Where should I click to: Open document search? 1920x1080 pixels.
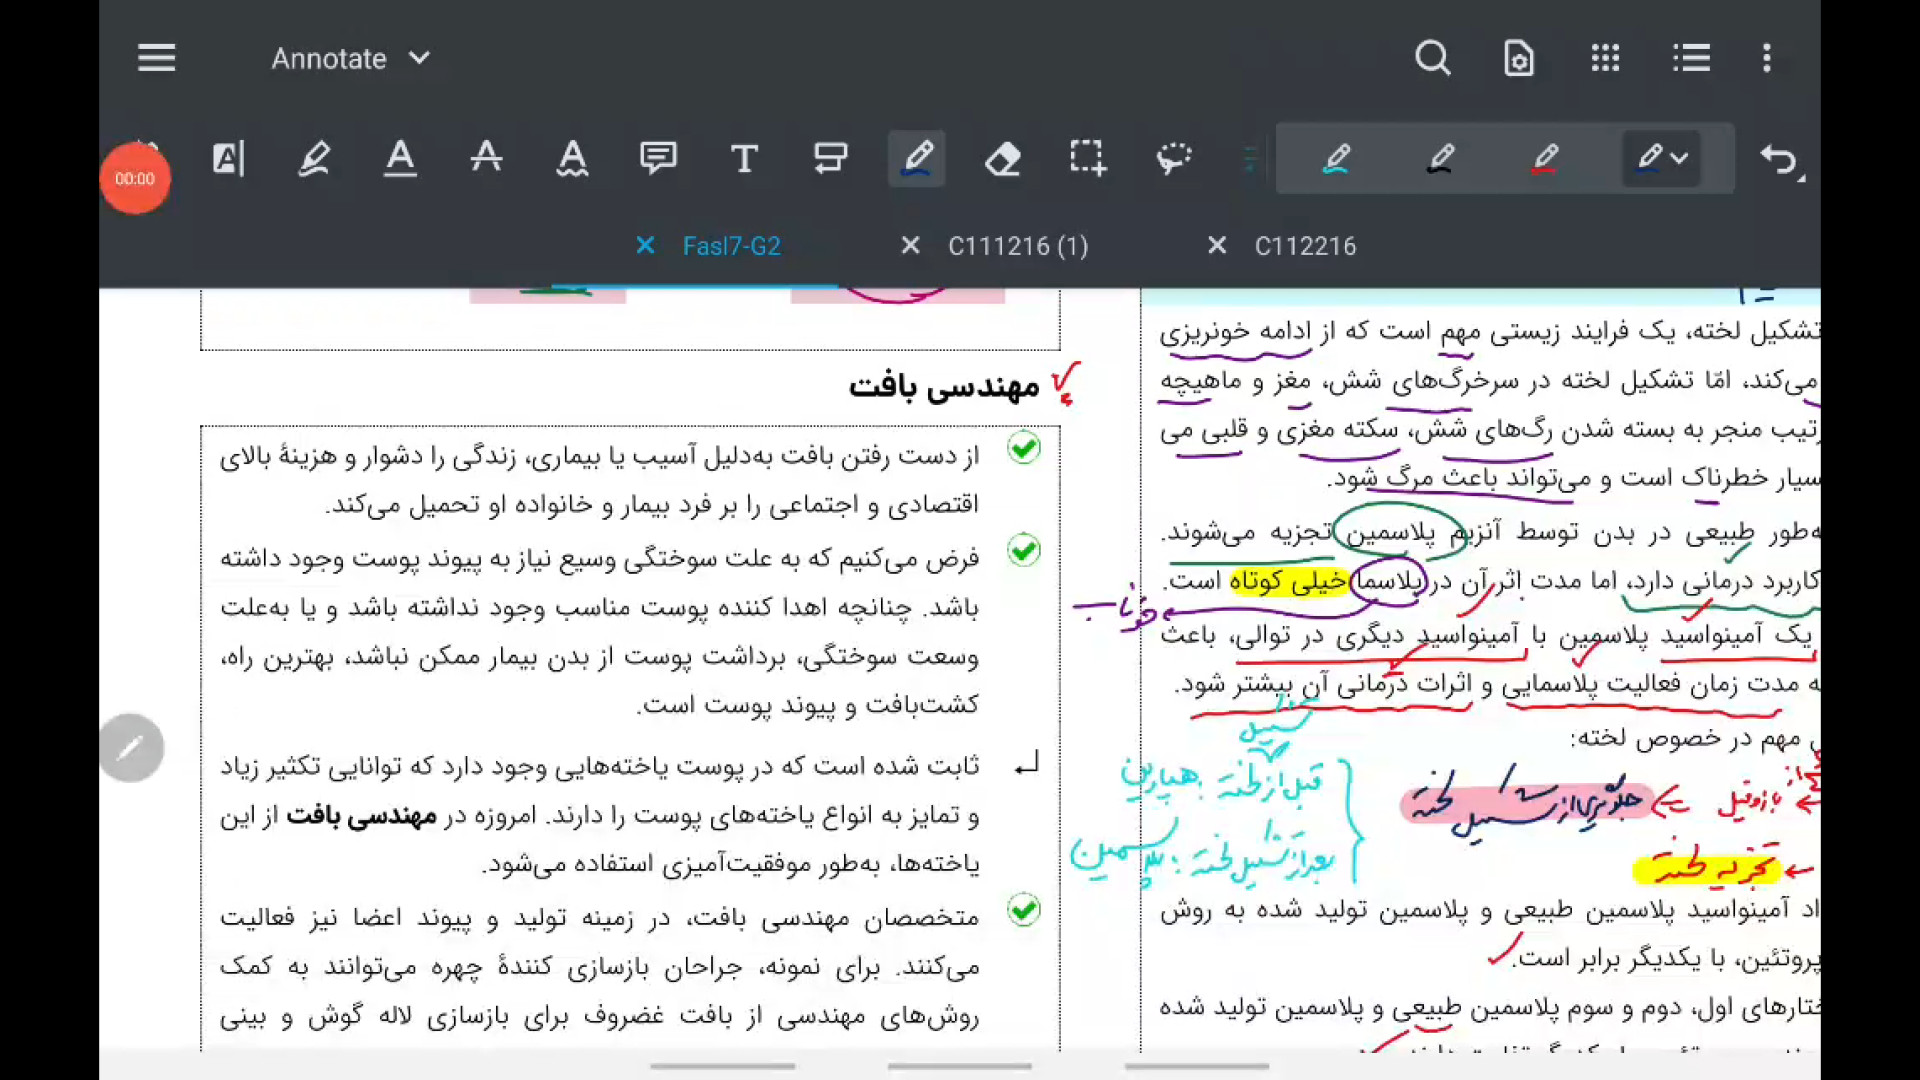[x=1432, y=58]
